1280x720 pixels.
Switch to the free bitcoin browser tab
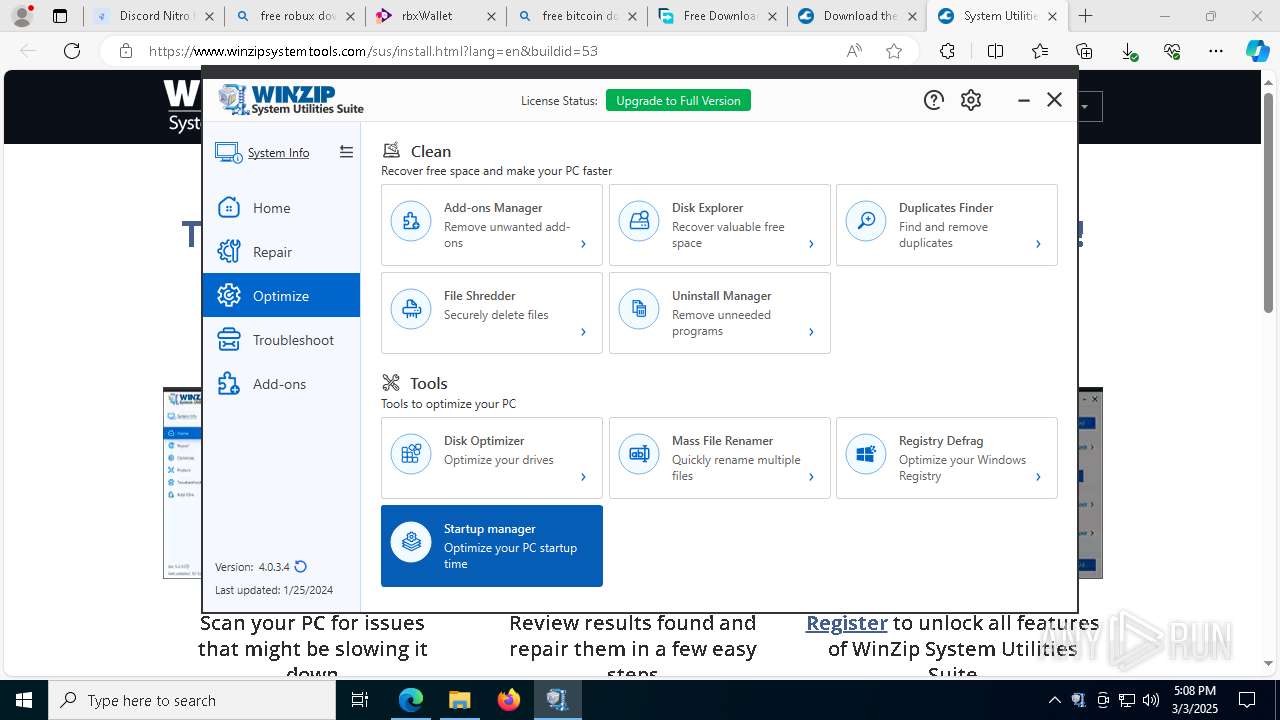point(577,16)
